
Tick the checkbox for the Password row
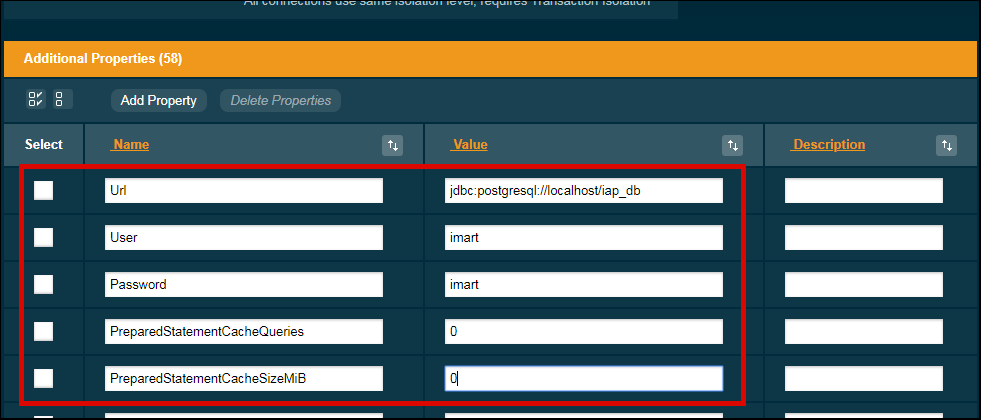43,284
